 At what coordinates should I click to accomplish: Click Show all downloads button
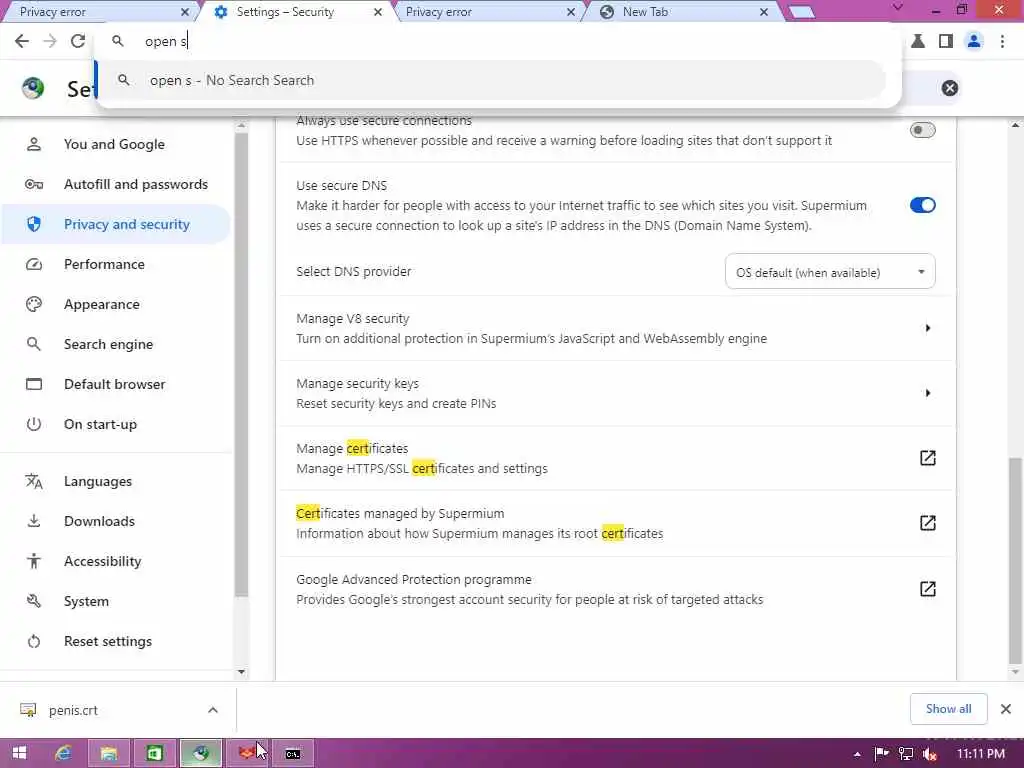[x=948, y=709]
